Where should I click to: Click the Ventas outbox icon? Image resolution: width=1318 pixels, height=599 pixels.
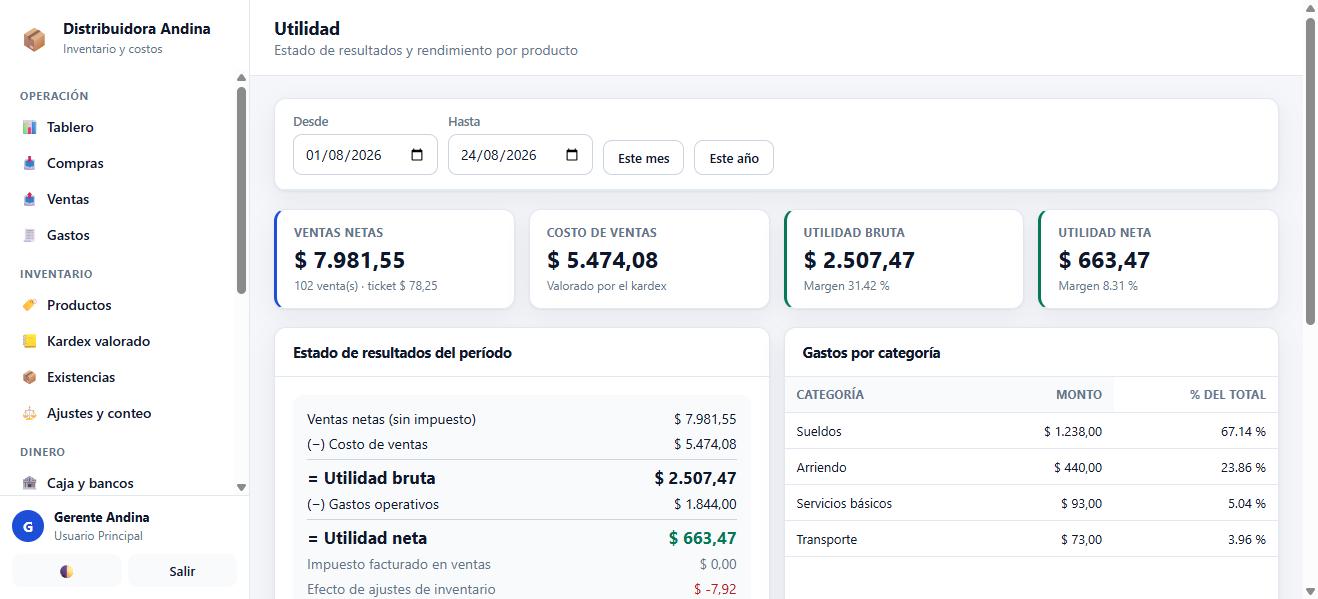click(x=29, y=199)
